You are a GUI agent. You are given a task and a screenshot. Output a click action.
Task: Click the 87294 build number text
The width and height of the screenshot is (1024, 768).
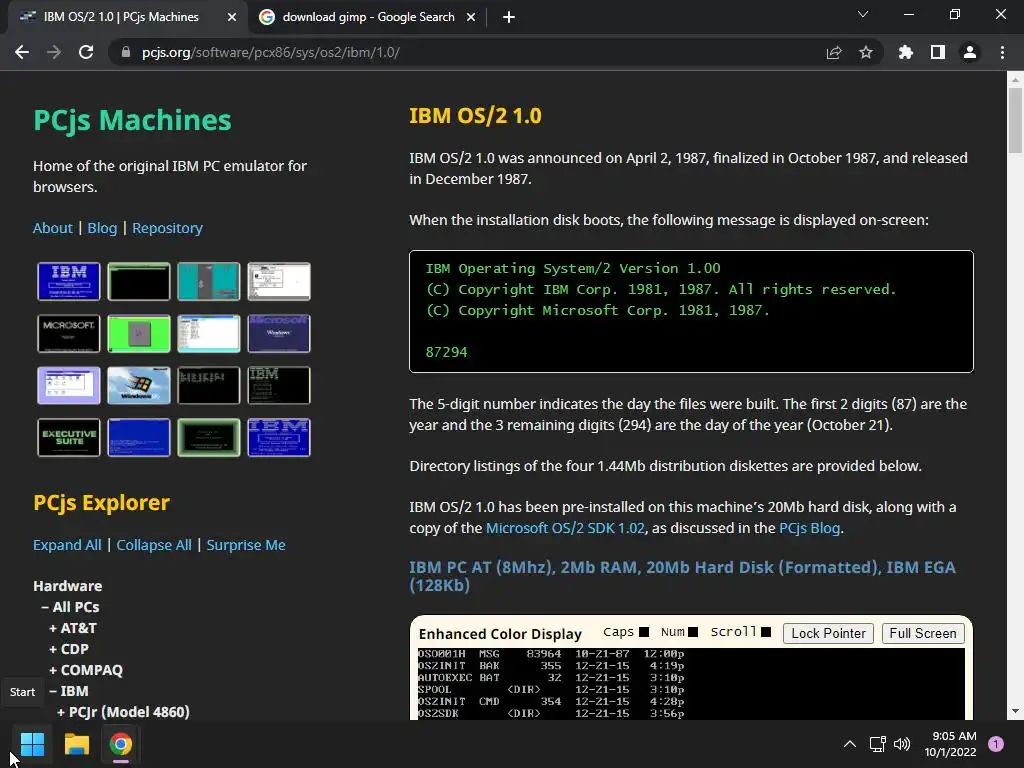447,352
